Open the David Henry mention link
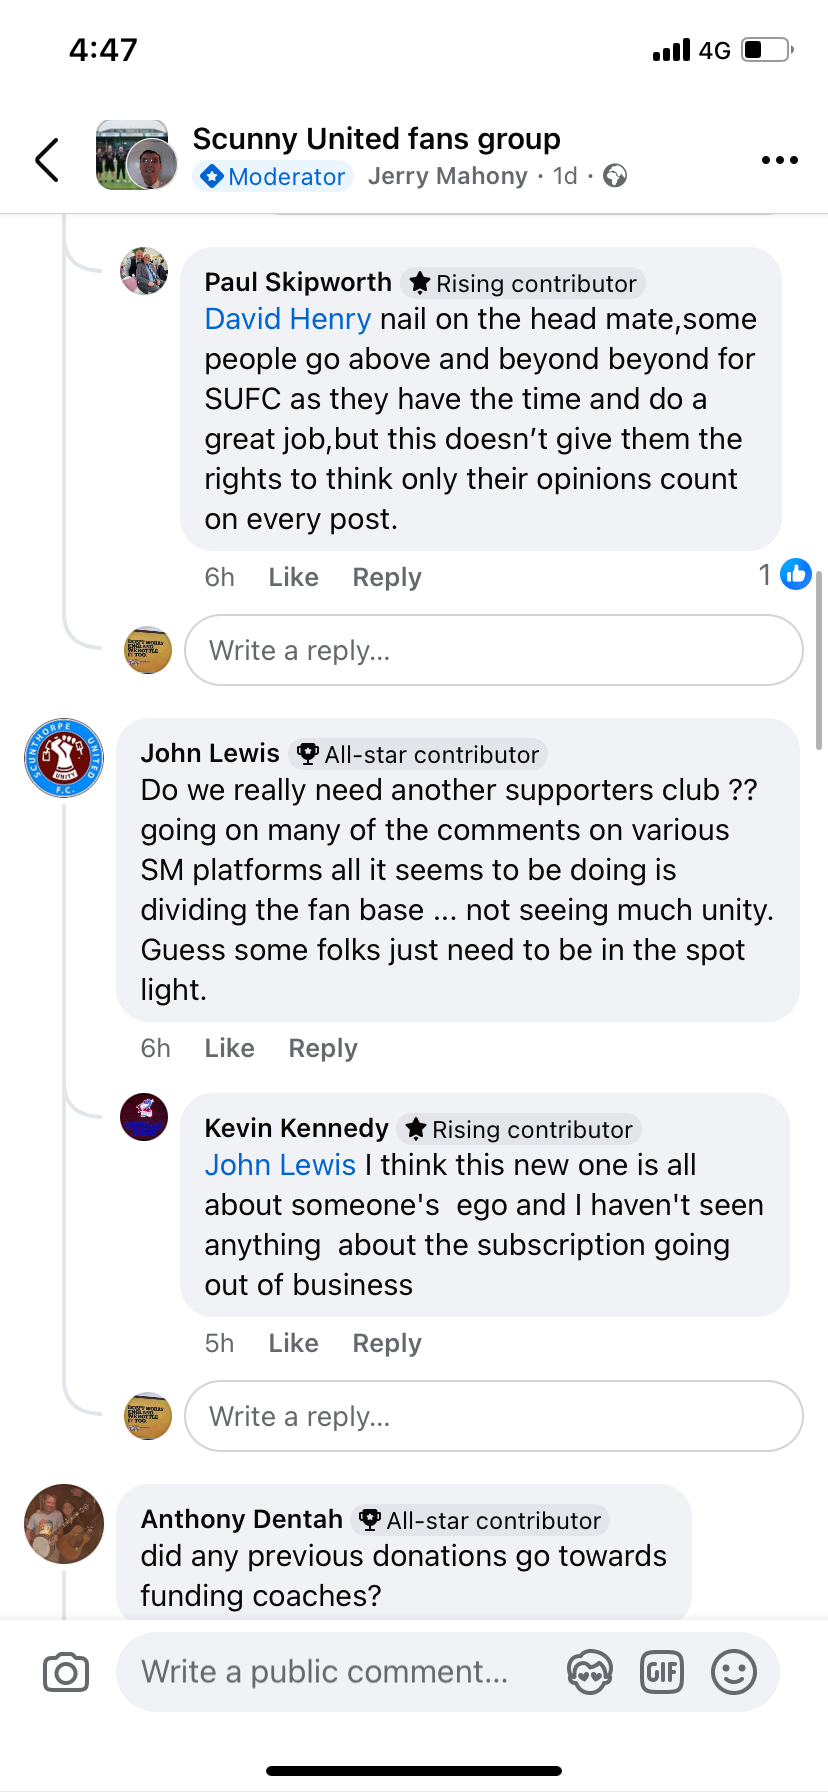Image resolution: width=828 pixels, height=1792 pixels. tap(288, 320)
